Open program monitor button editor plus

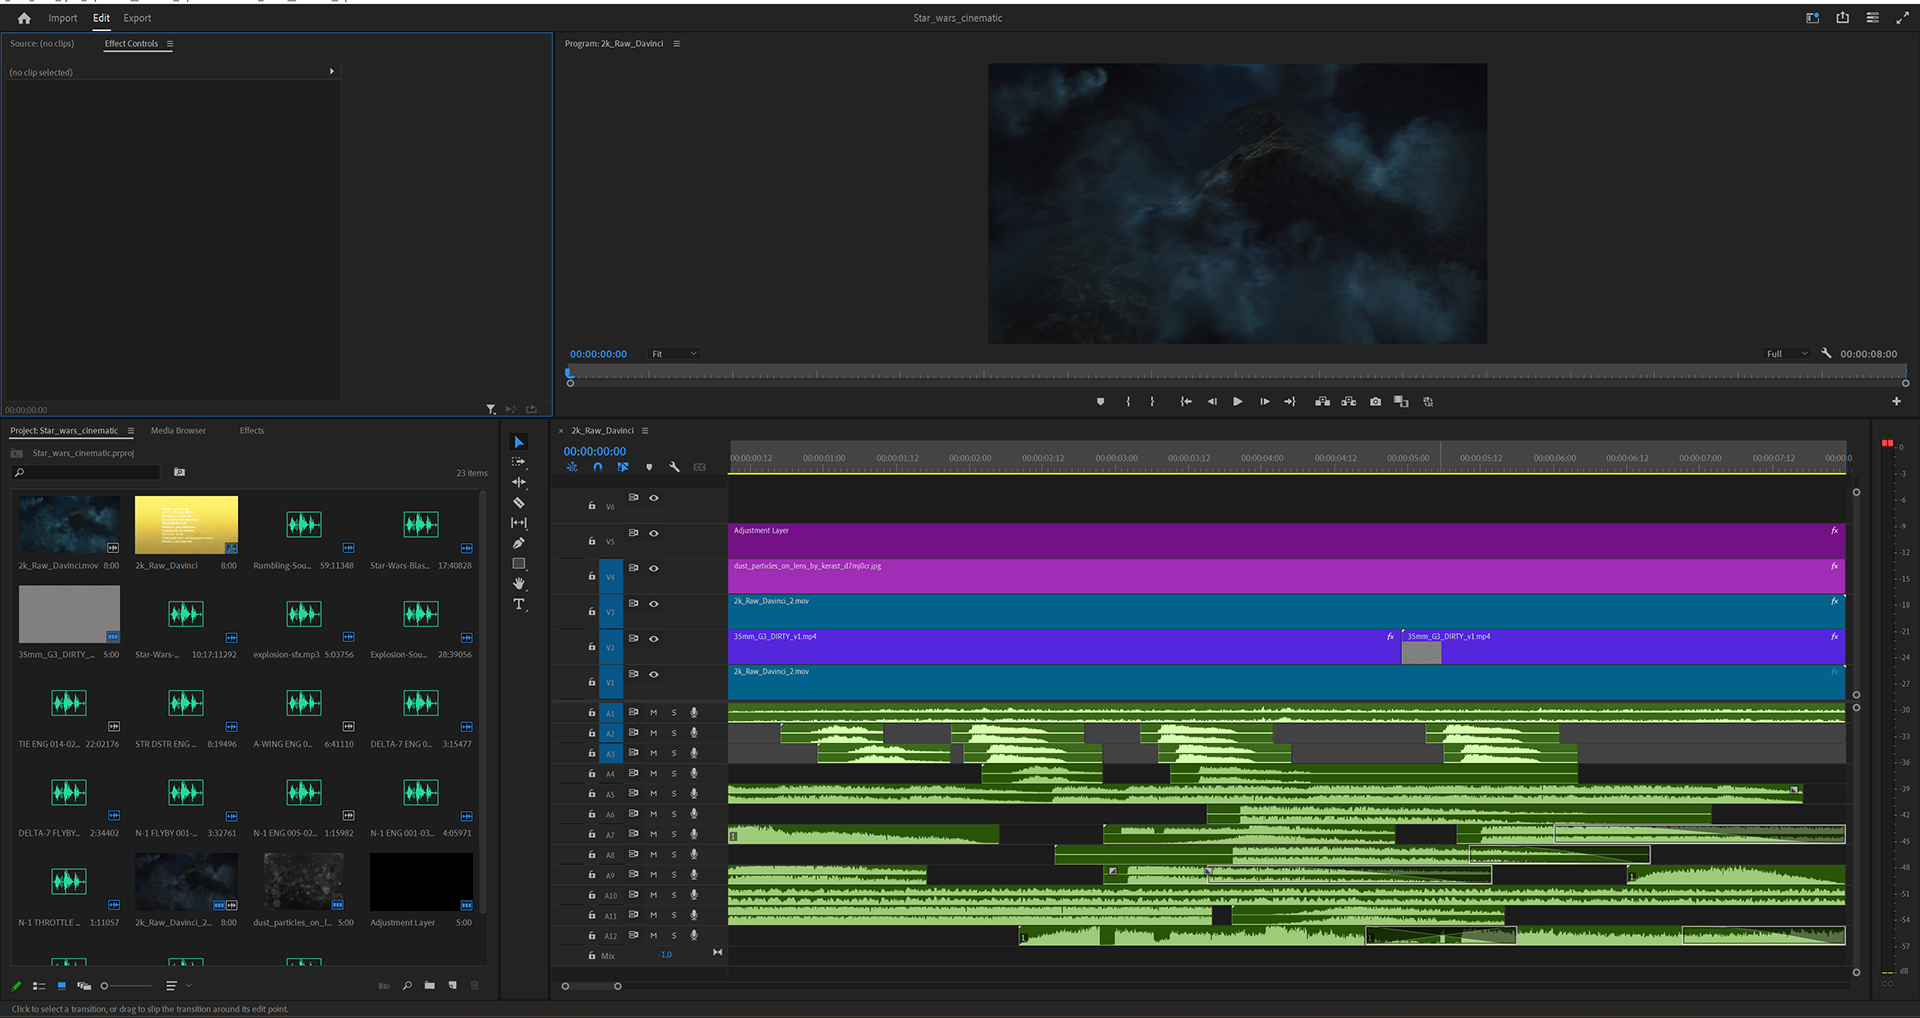coord(1896,401)
